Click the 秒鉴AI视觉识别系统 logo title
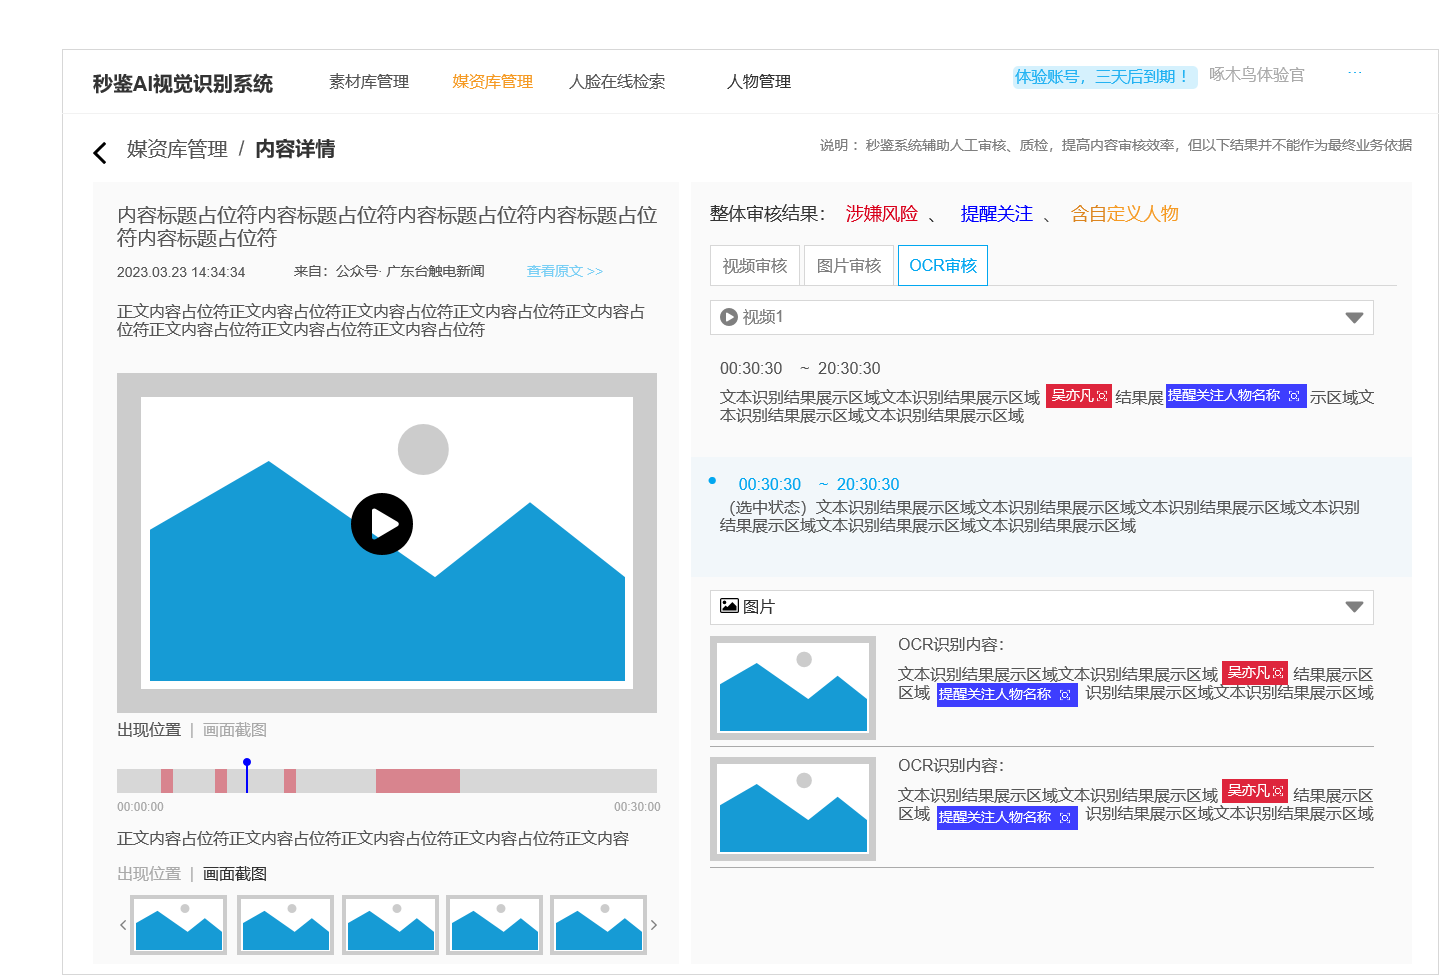Screen dimensions: 1447x975 [183, 84]
